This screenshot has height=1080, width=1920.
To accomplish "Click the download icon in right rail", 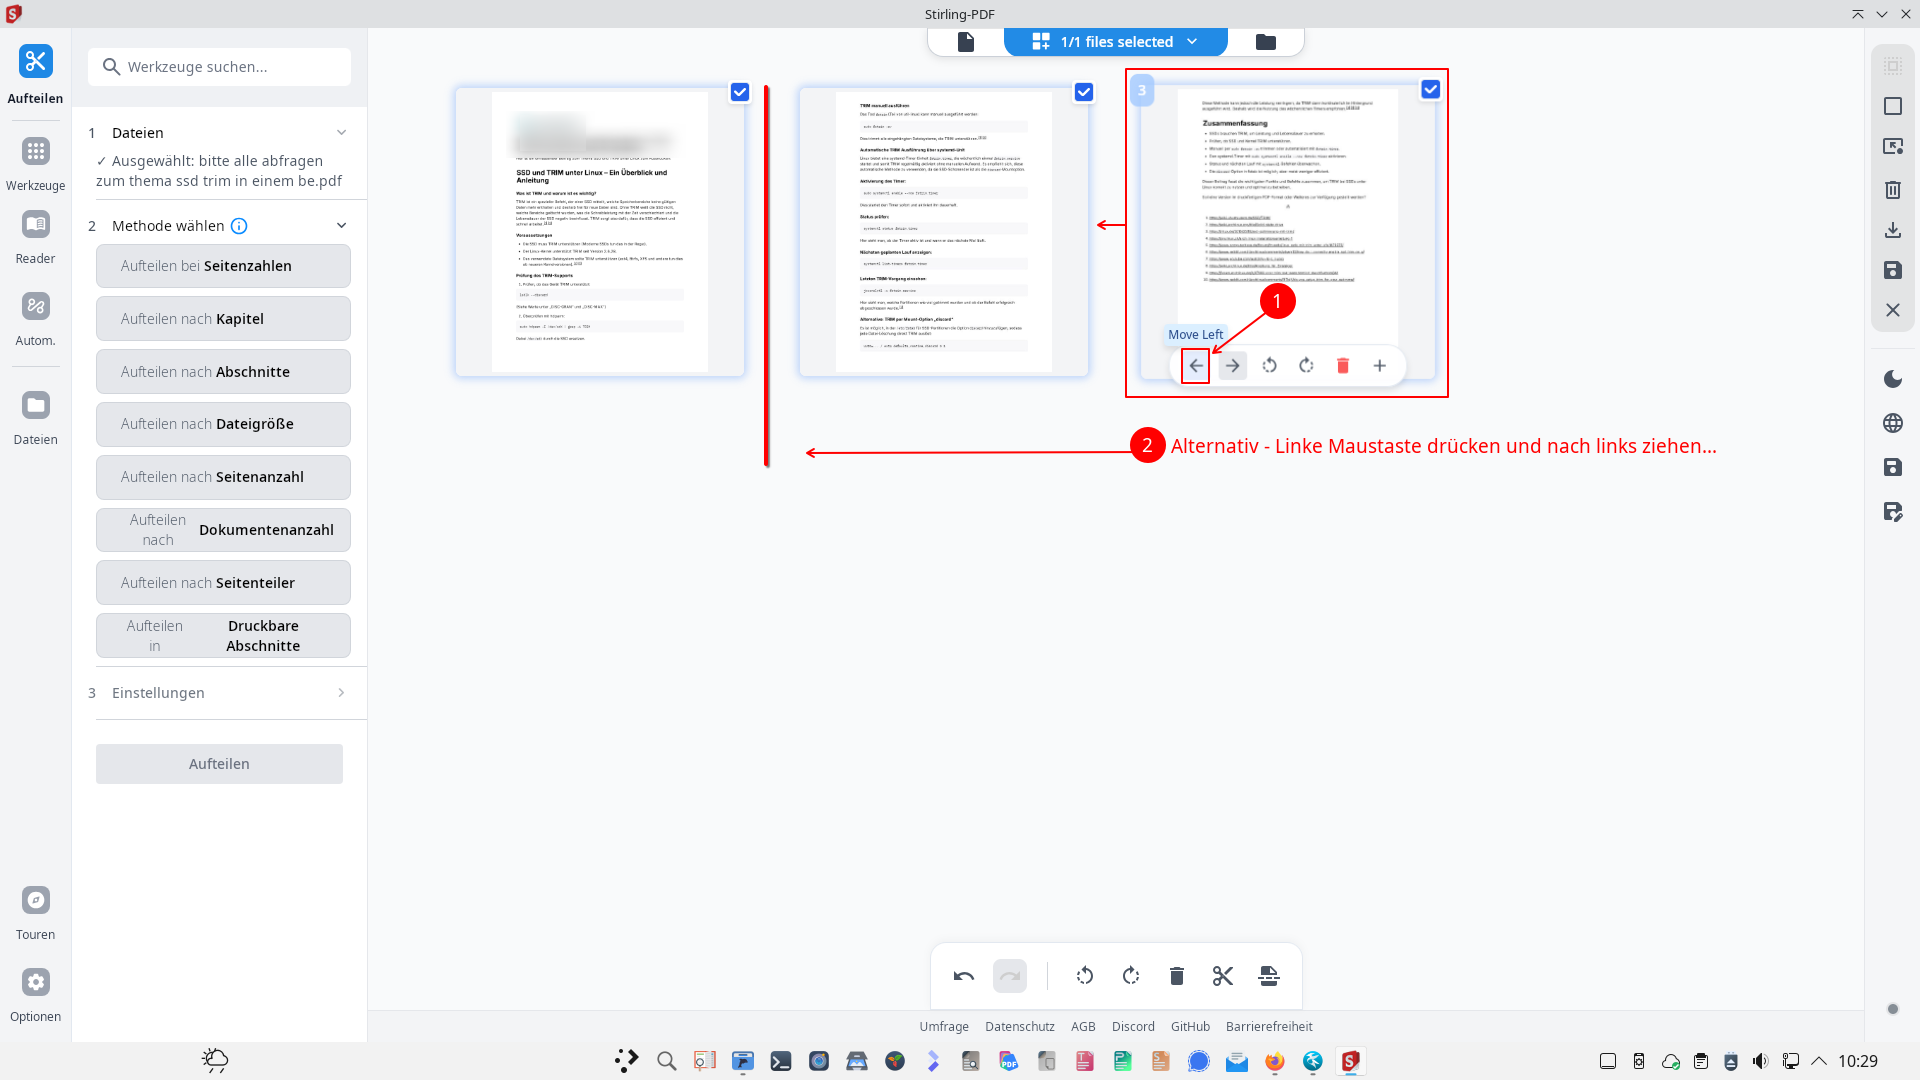I will point(1892,230).
